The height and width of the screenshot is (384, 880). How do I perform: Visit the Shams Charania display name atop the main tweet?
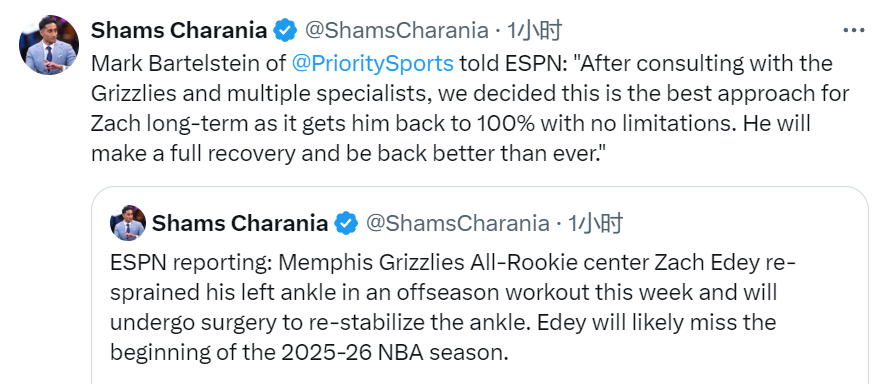click(179, 30)
